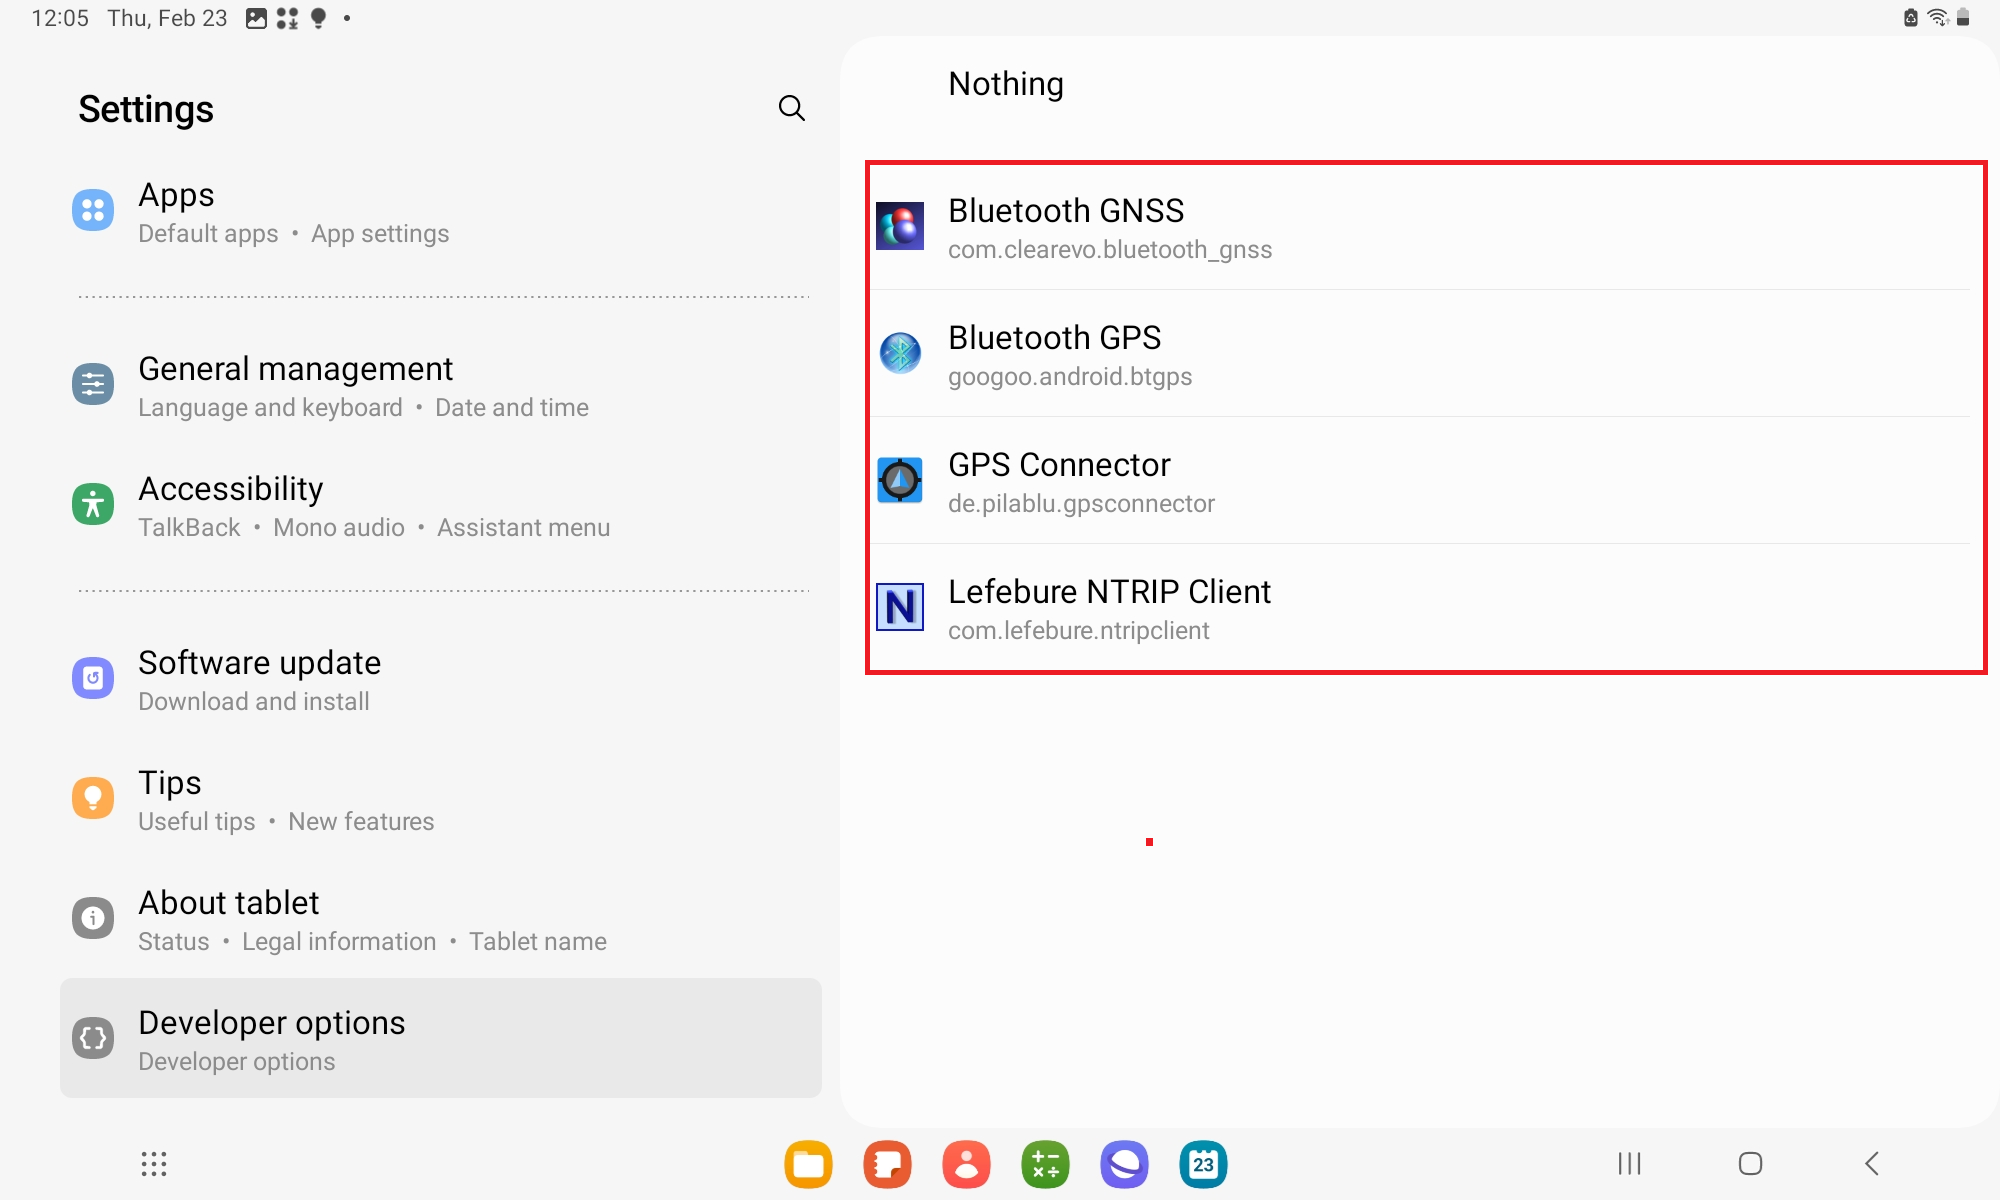Tap Lefebure NTRIP Client icon
Screen dimensions: 2000x1200
coord(900,608)
